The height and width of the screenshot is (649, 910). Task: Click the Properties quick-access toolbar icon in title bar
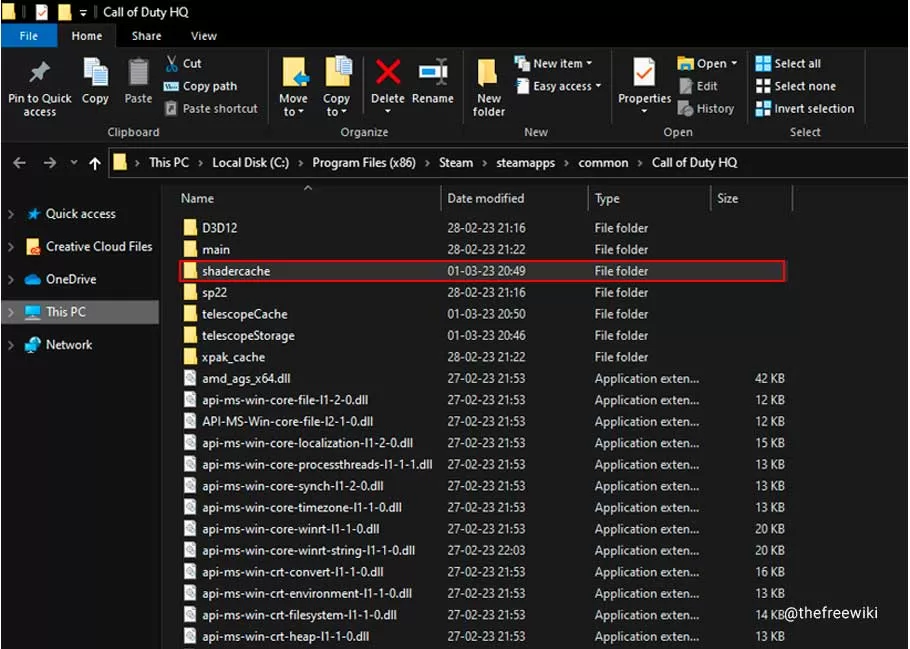coord(41,12)
